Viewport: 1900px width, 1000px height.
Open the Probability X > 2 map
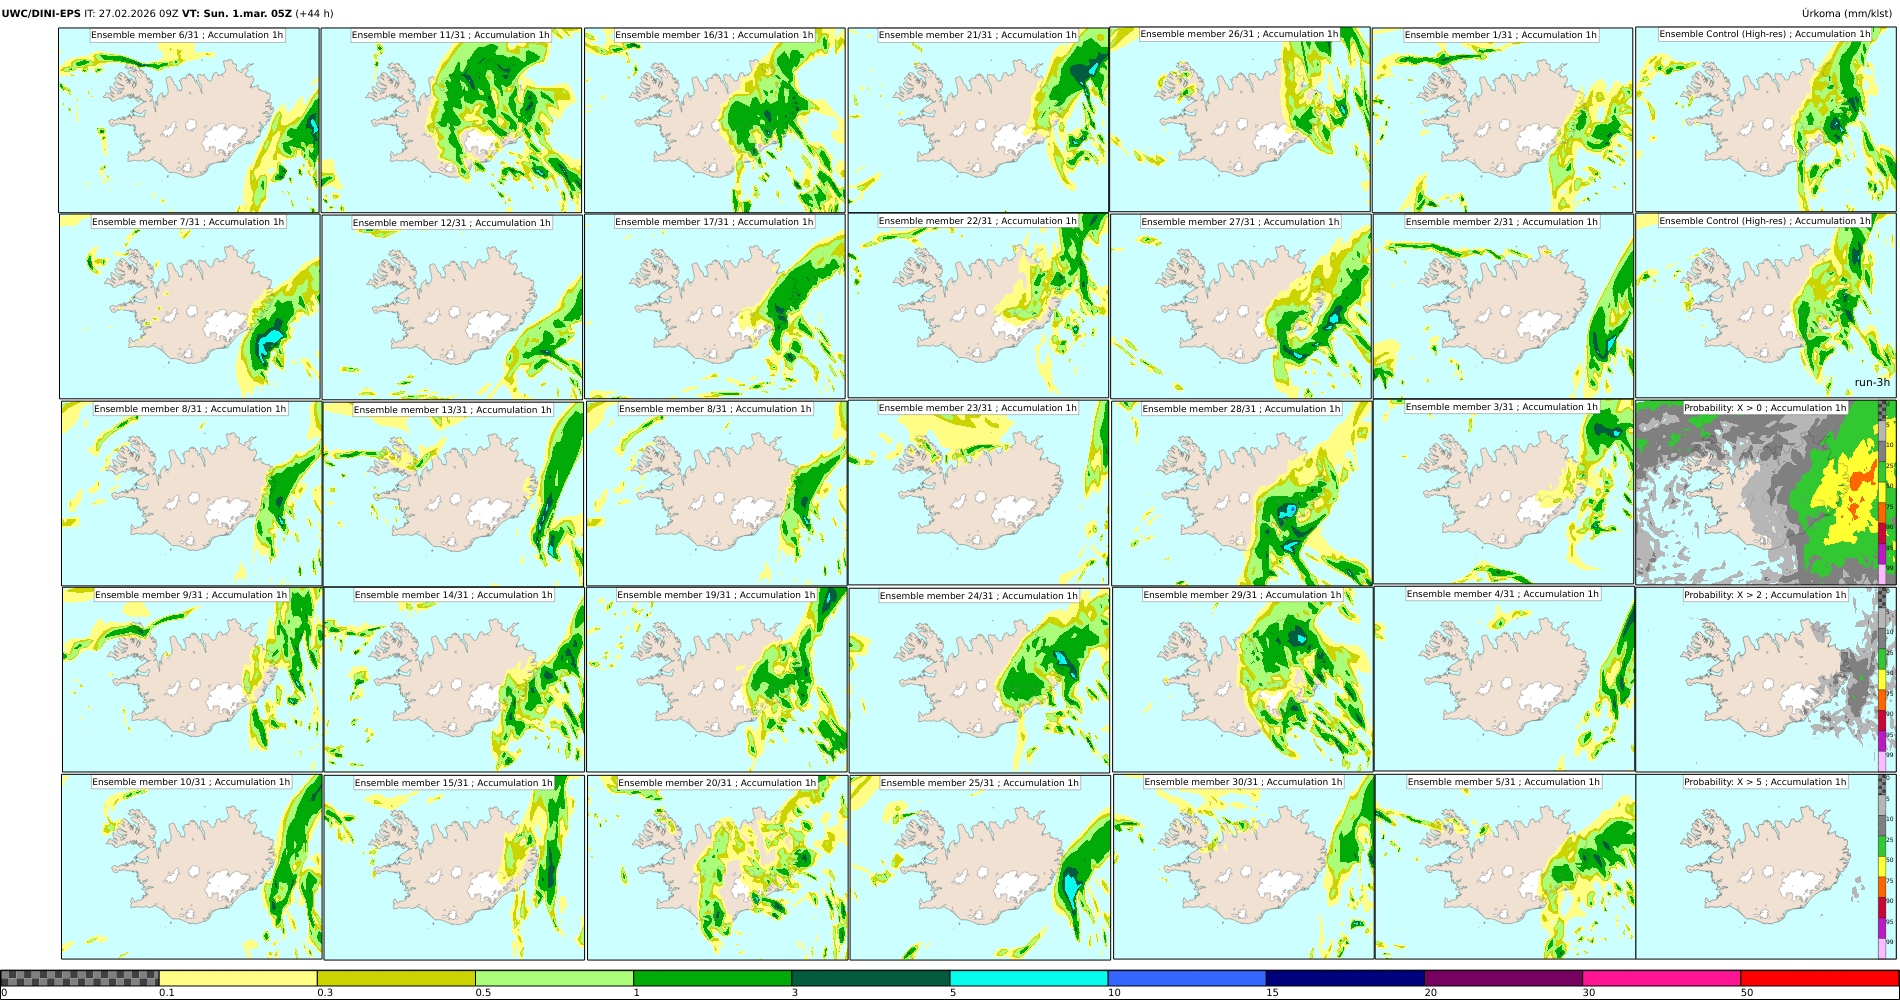point(1766,679)
